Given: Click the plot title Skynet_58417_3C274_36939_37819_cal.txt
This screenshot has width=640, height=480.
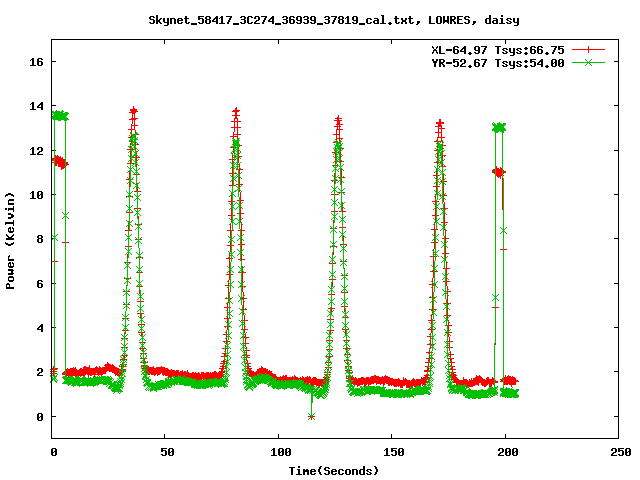Looking at the screenshot, I should point(284,20).
